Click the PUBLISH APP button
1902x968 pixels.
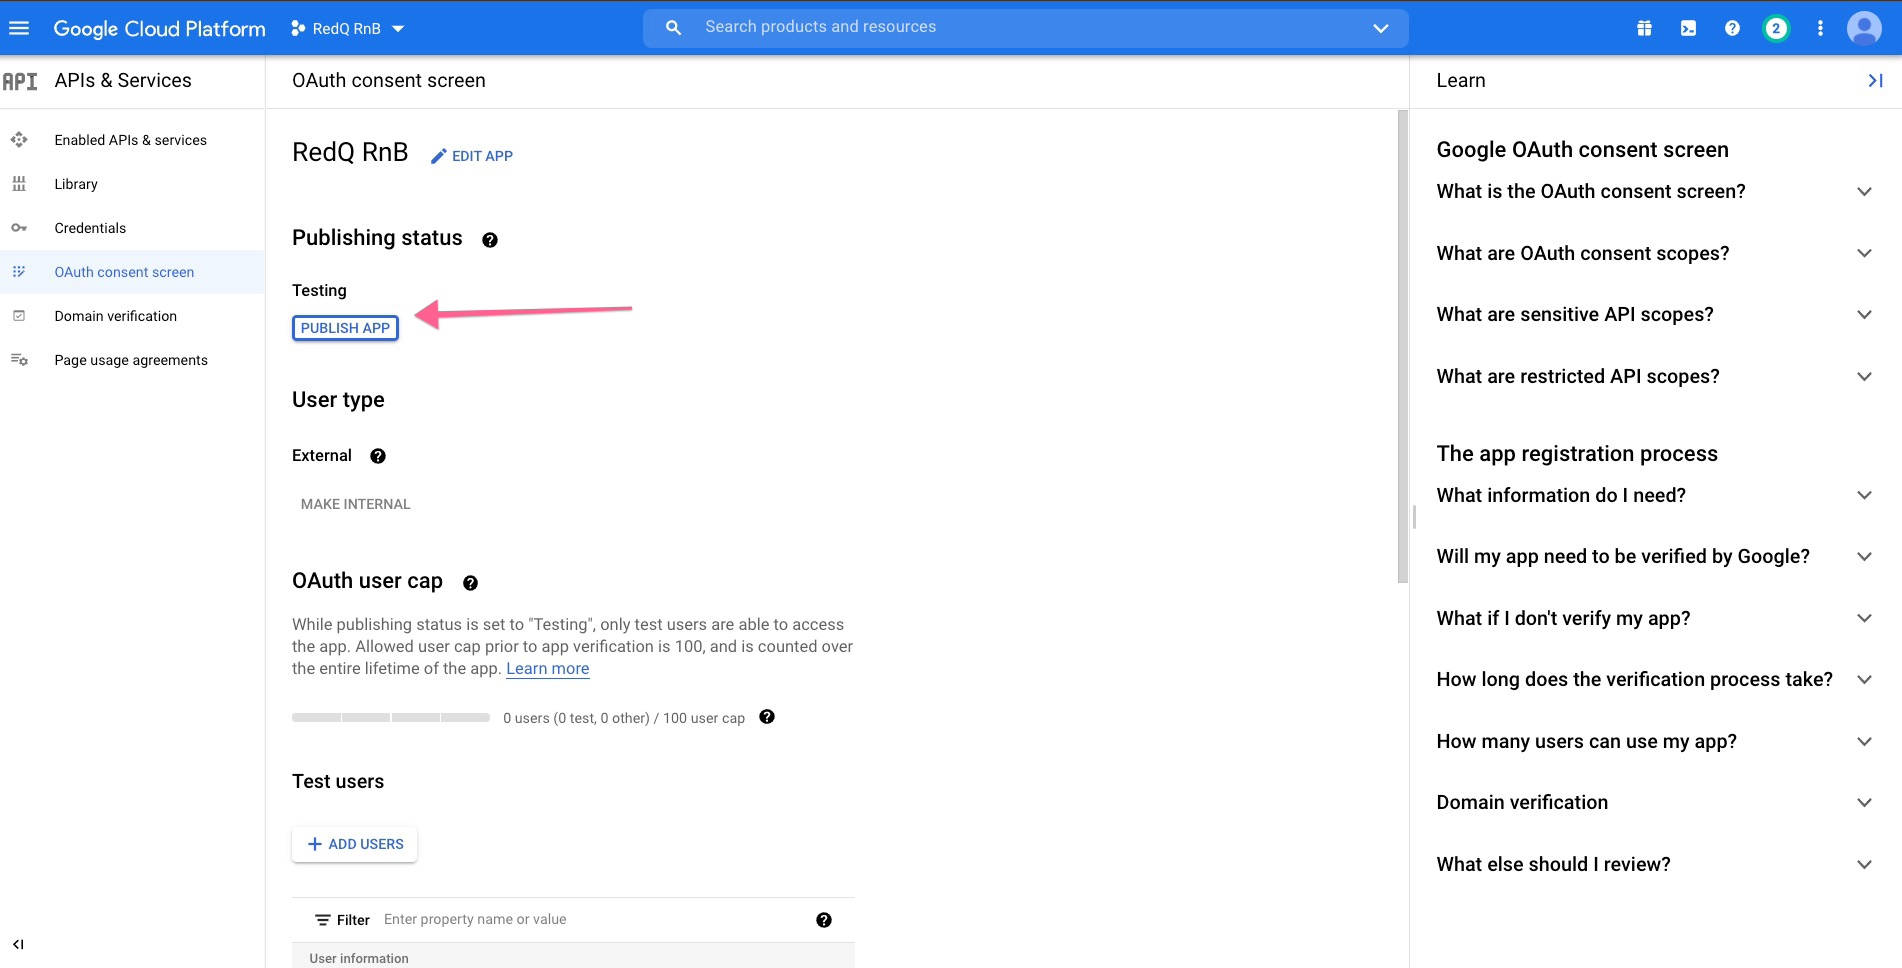pyautogui.click(x=345, y=328)
